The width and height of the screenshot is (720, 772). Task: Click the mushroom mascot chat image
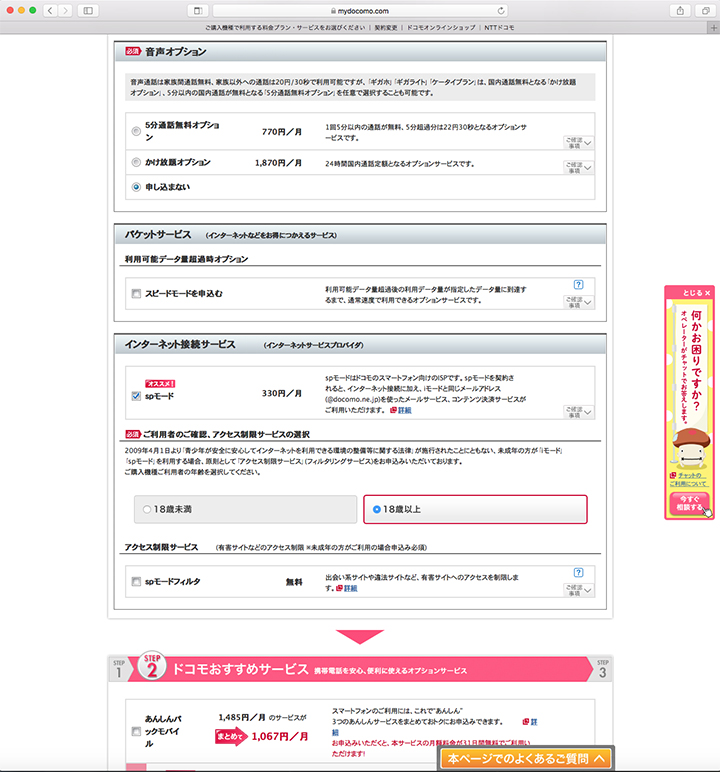(690, 448)
